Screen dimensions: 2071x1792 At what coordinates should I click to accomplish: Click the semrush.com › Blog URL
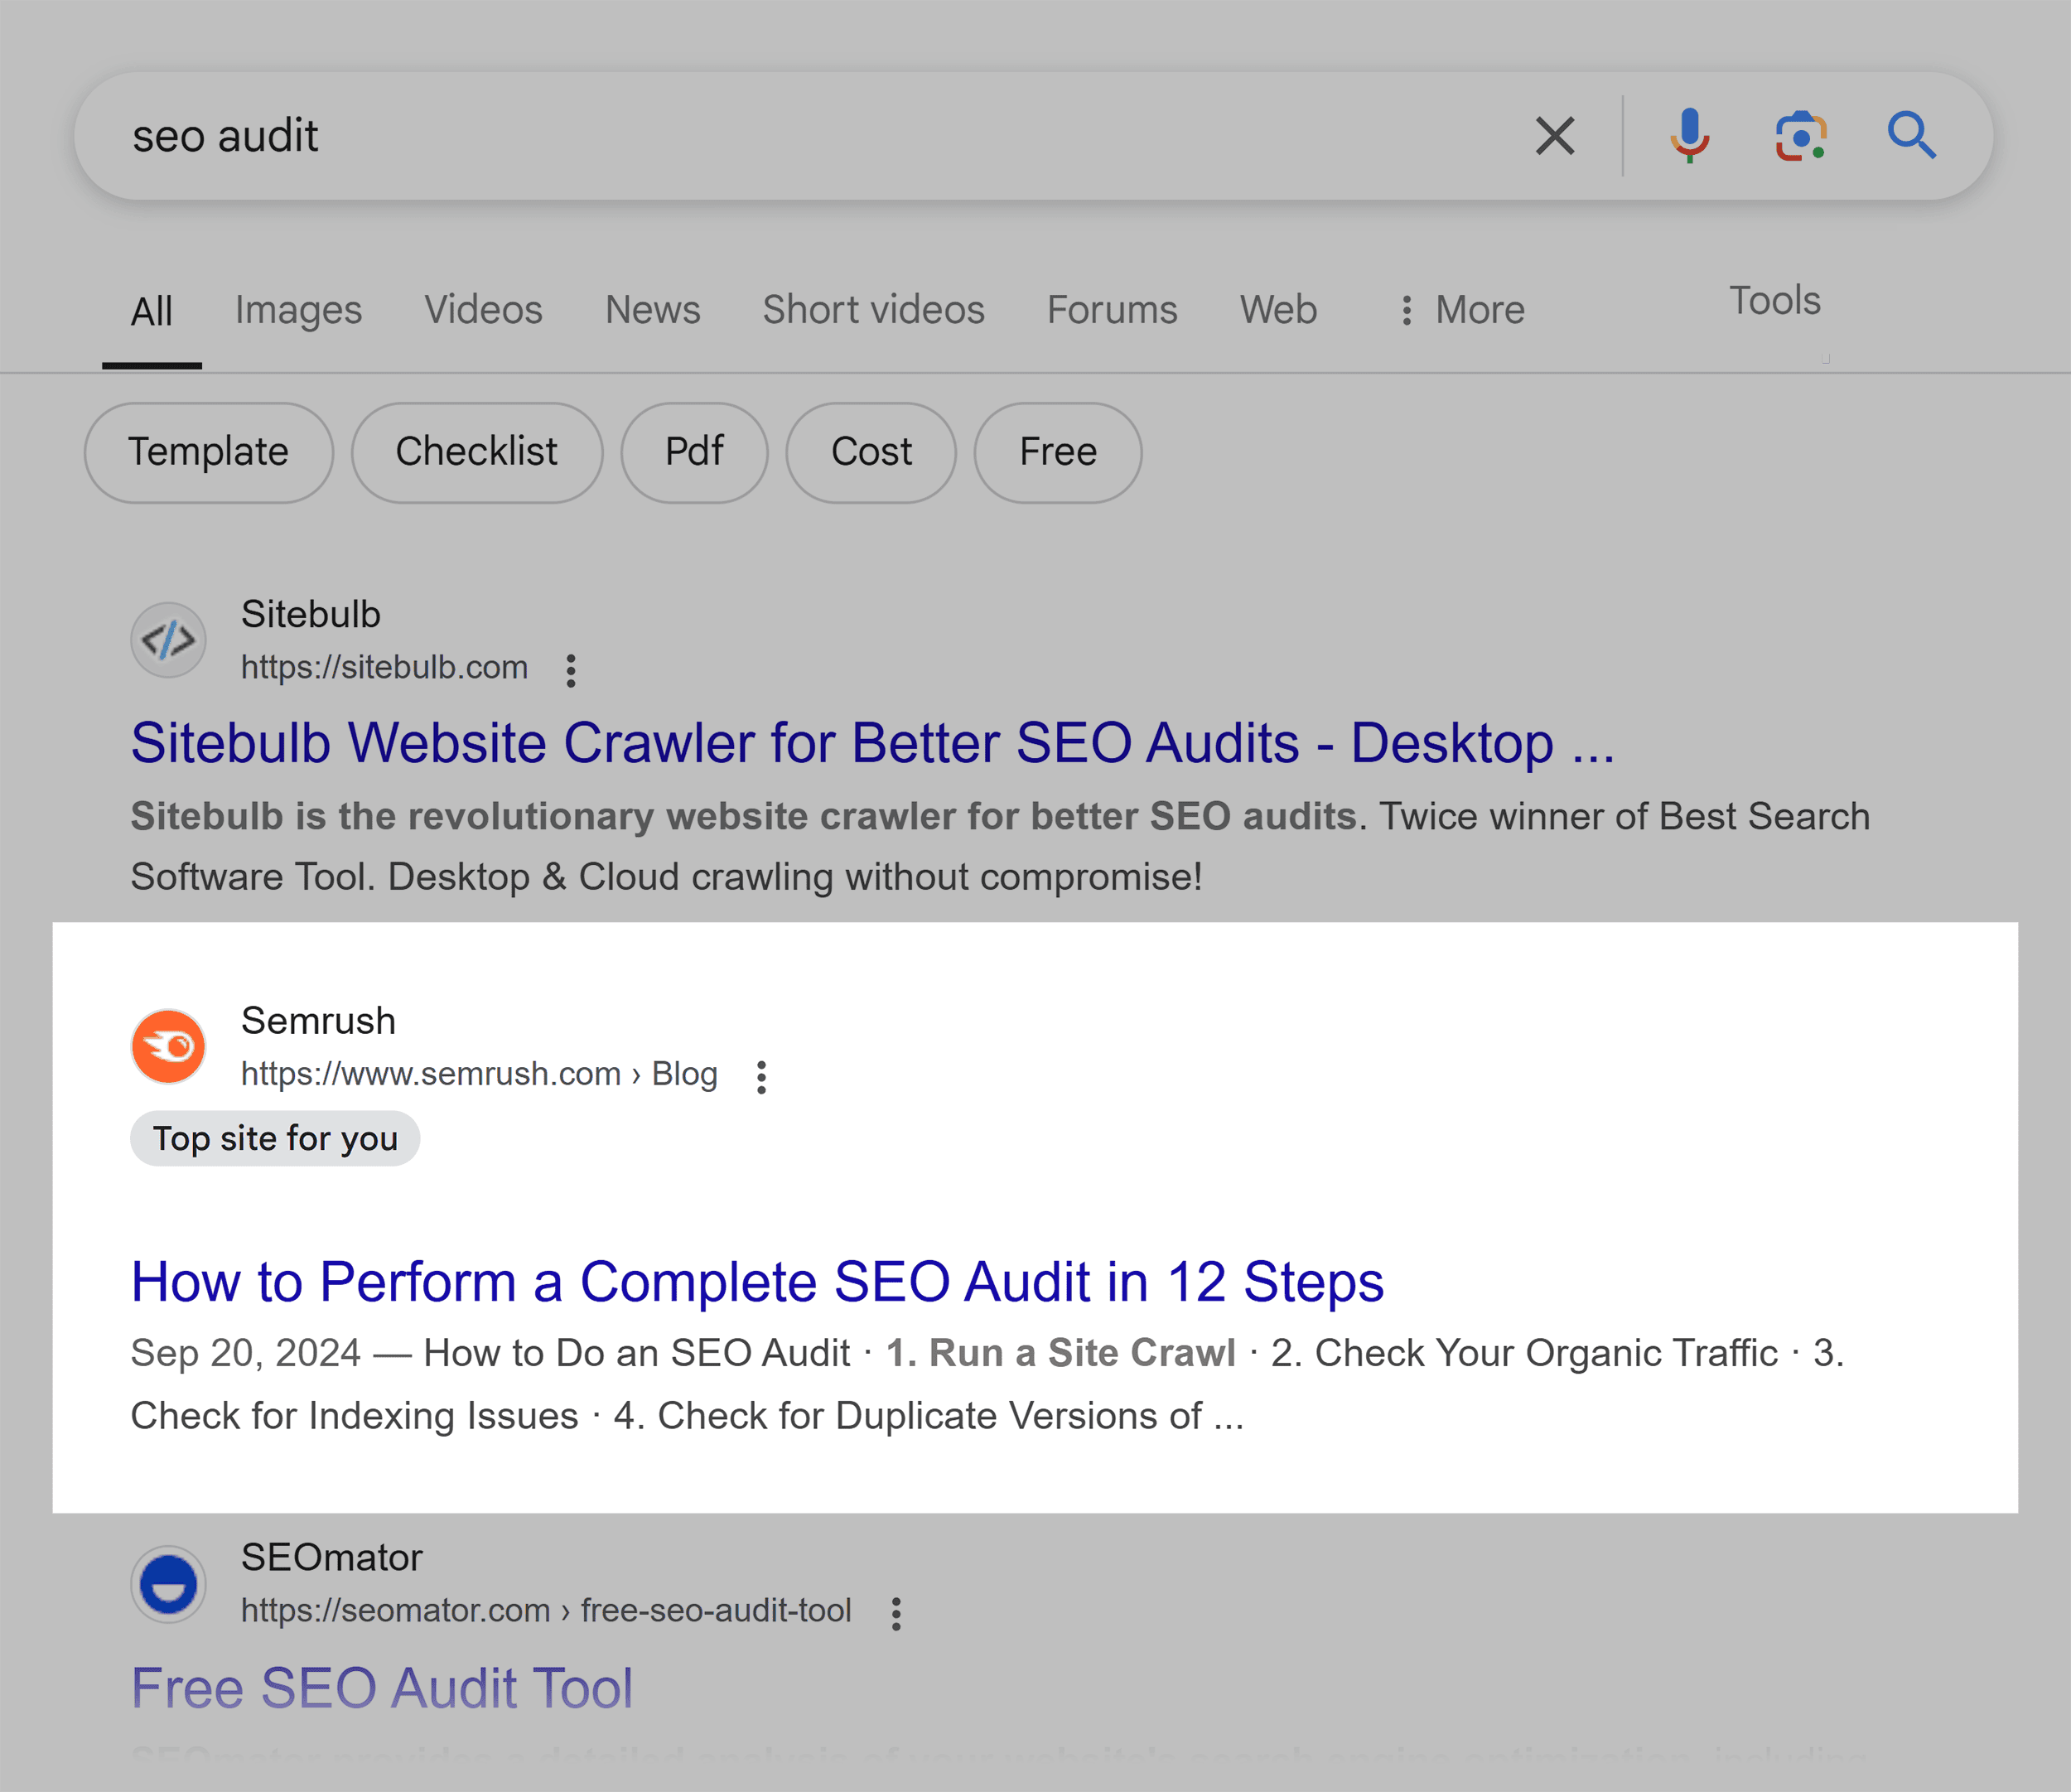point(479,1074)
